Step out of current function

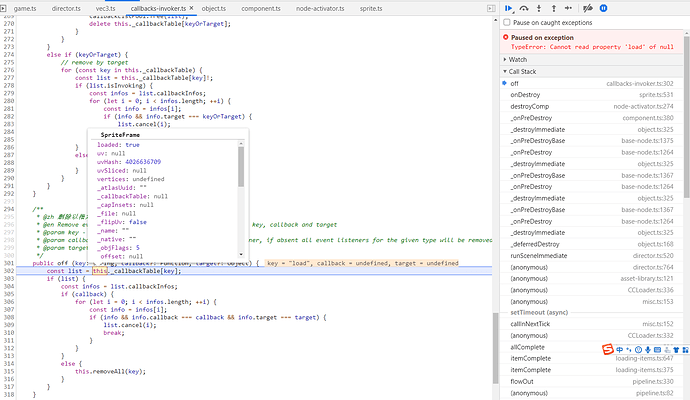click(554, 8)
